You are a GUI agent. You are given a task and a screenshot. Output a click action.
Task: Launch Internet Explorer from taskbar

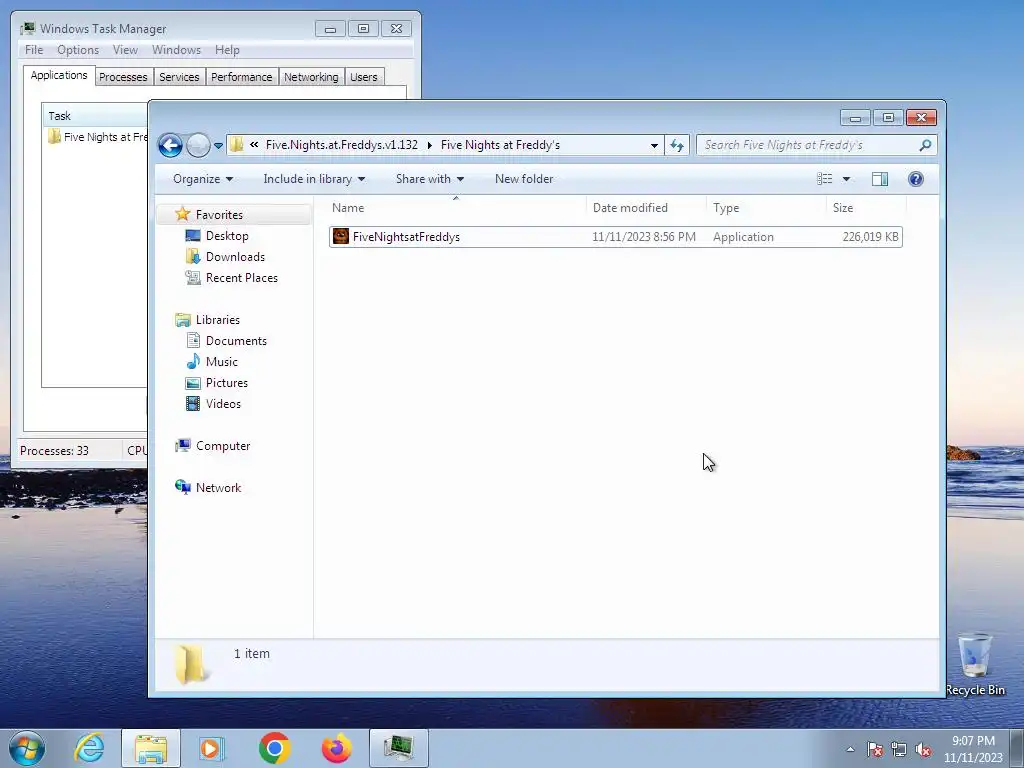pos(89,748)
